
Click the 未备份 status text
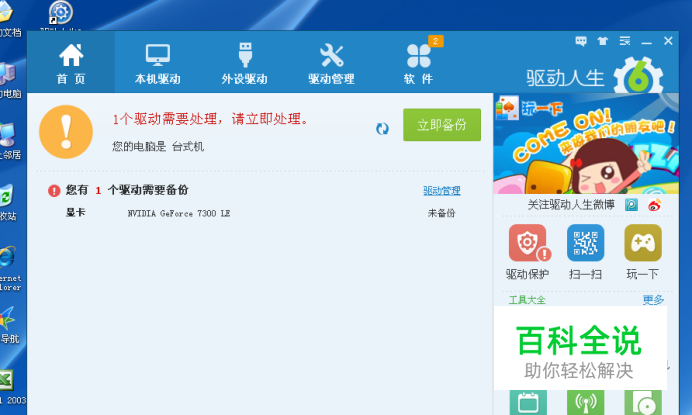coord(441,213)
